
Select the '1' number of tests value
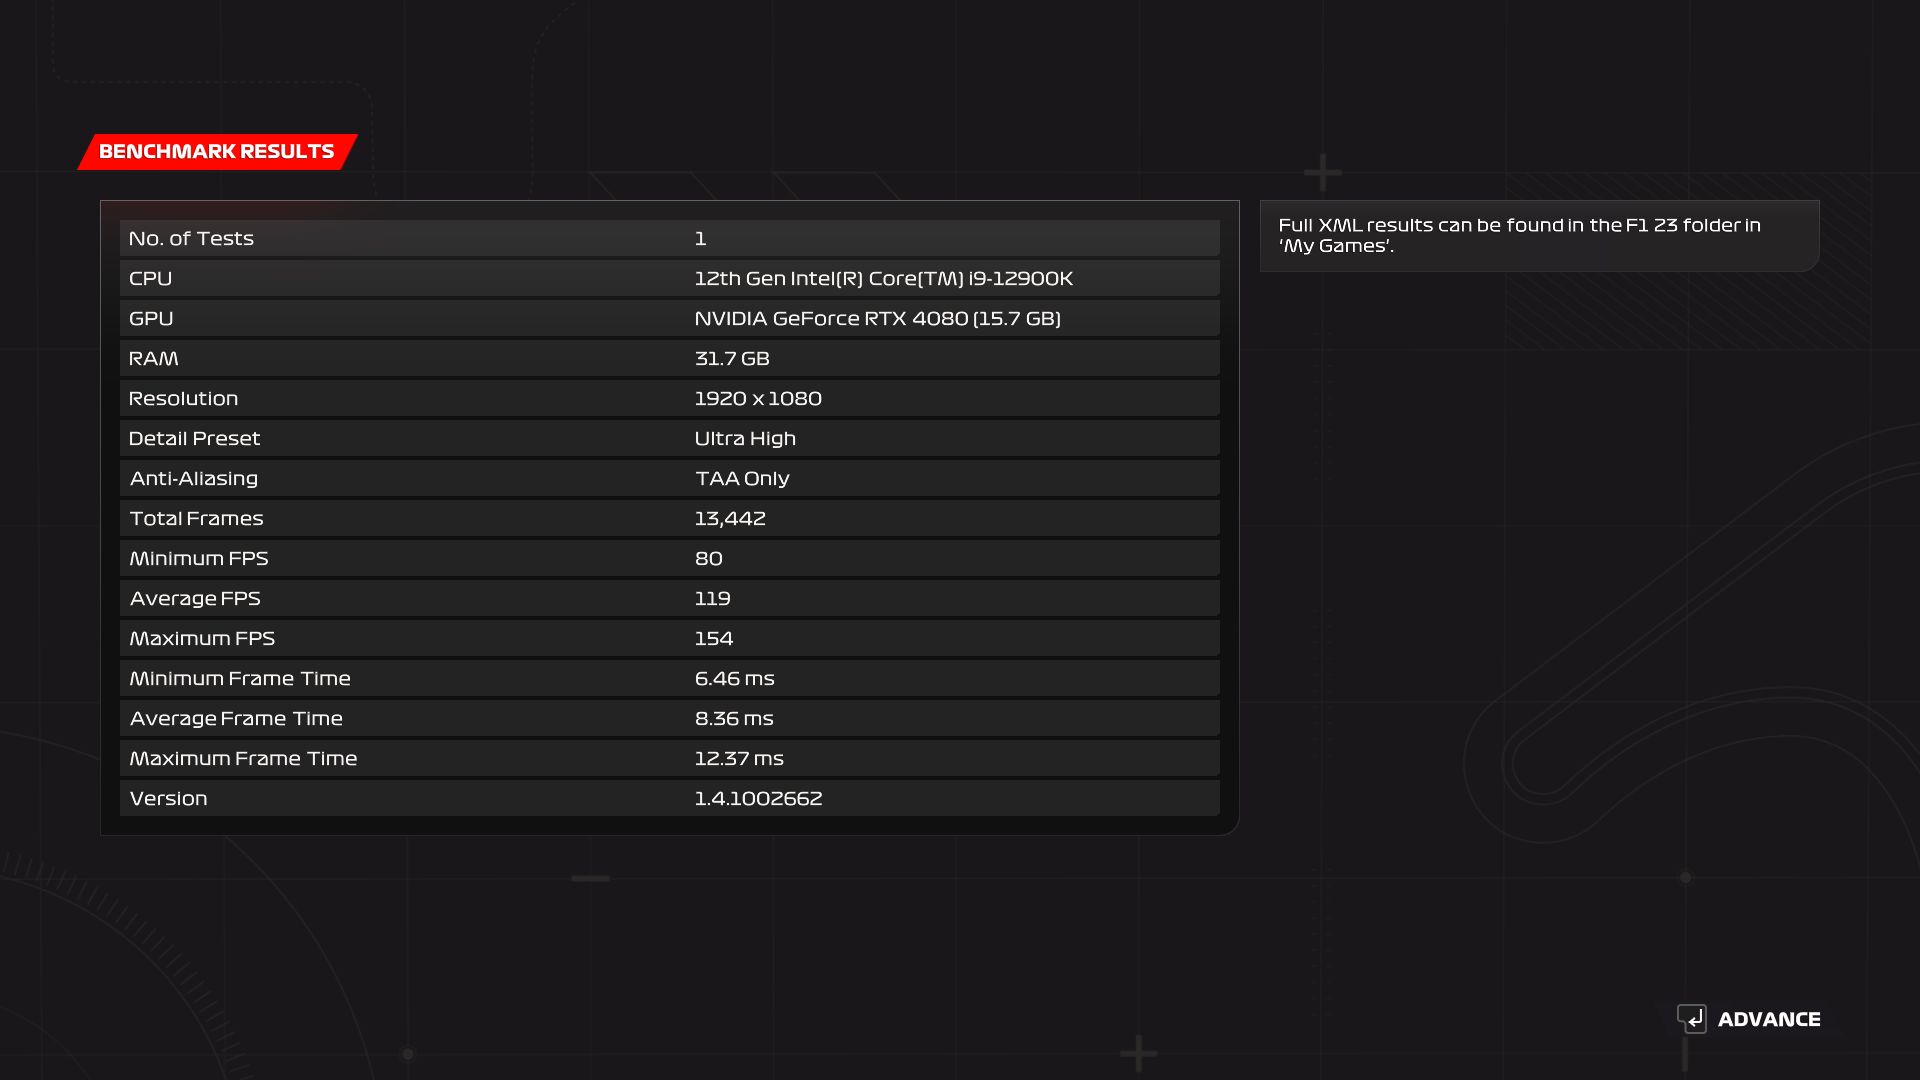pyautogui.click(x=700, y=238)
